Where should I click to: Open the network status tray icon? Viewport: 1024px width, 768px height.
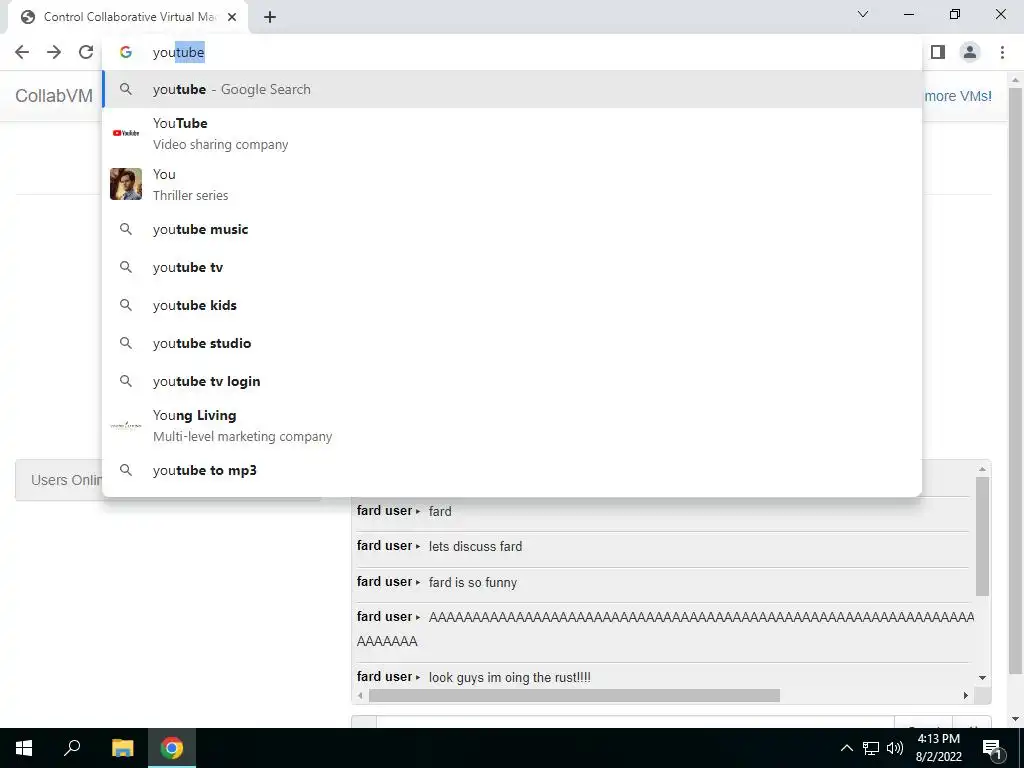871,748
